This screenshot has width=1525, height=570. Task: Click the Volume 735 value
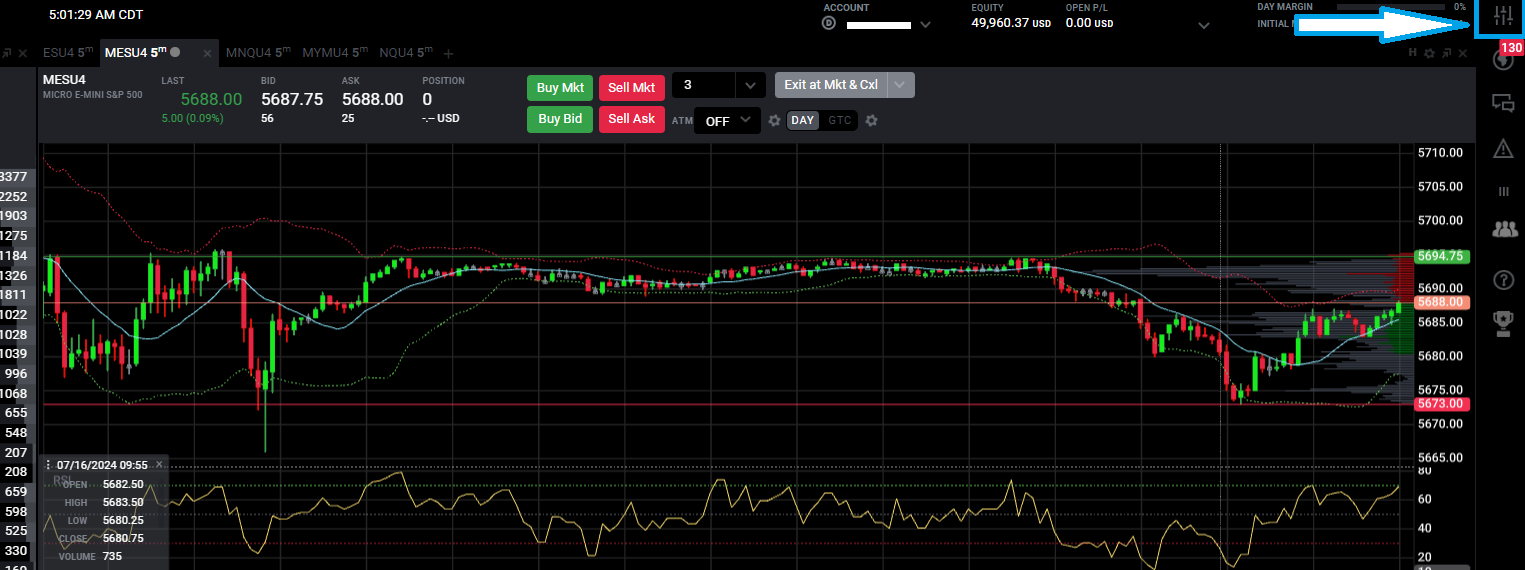click(x=112, y=556)
